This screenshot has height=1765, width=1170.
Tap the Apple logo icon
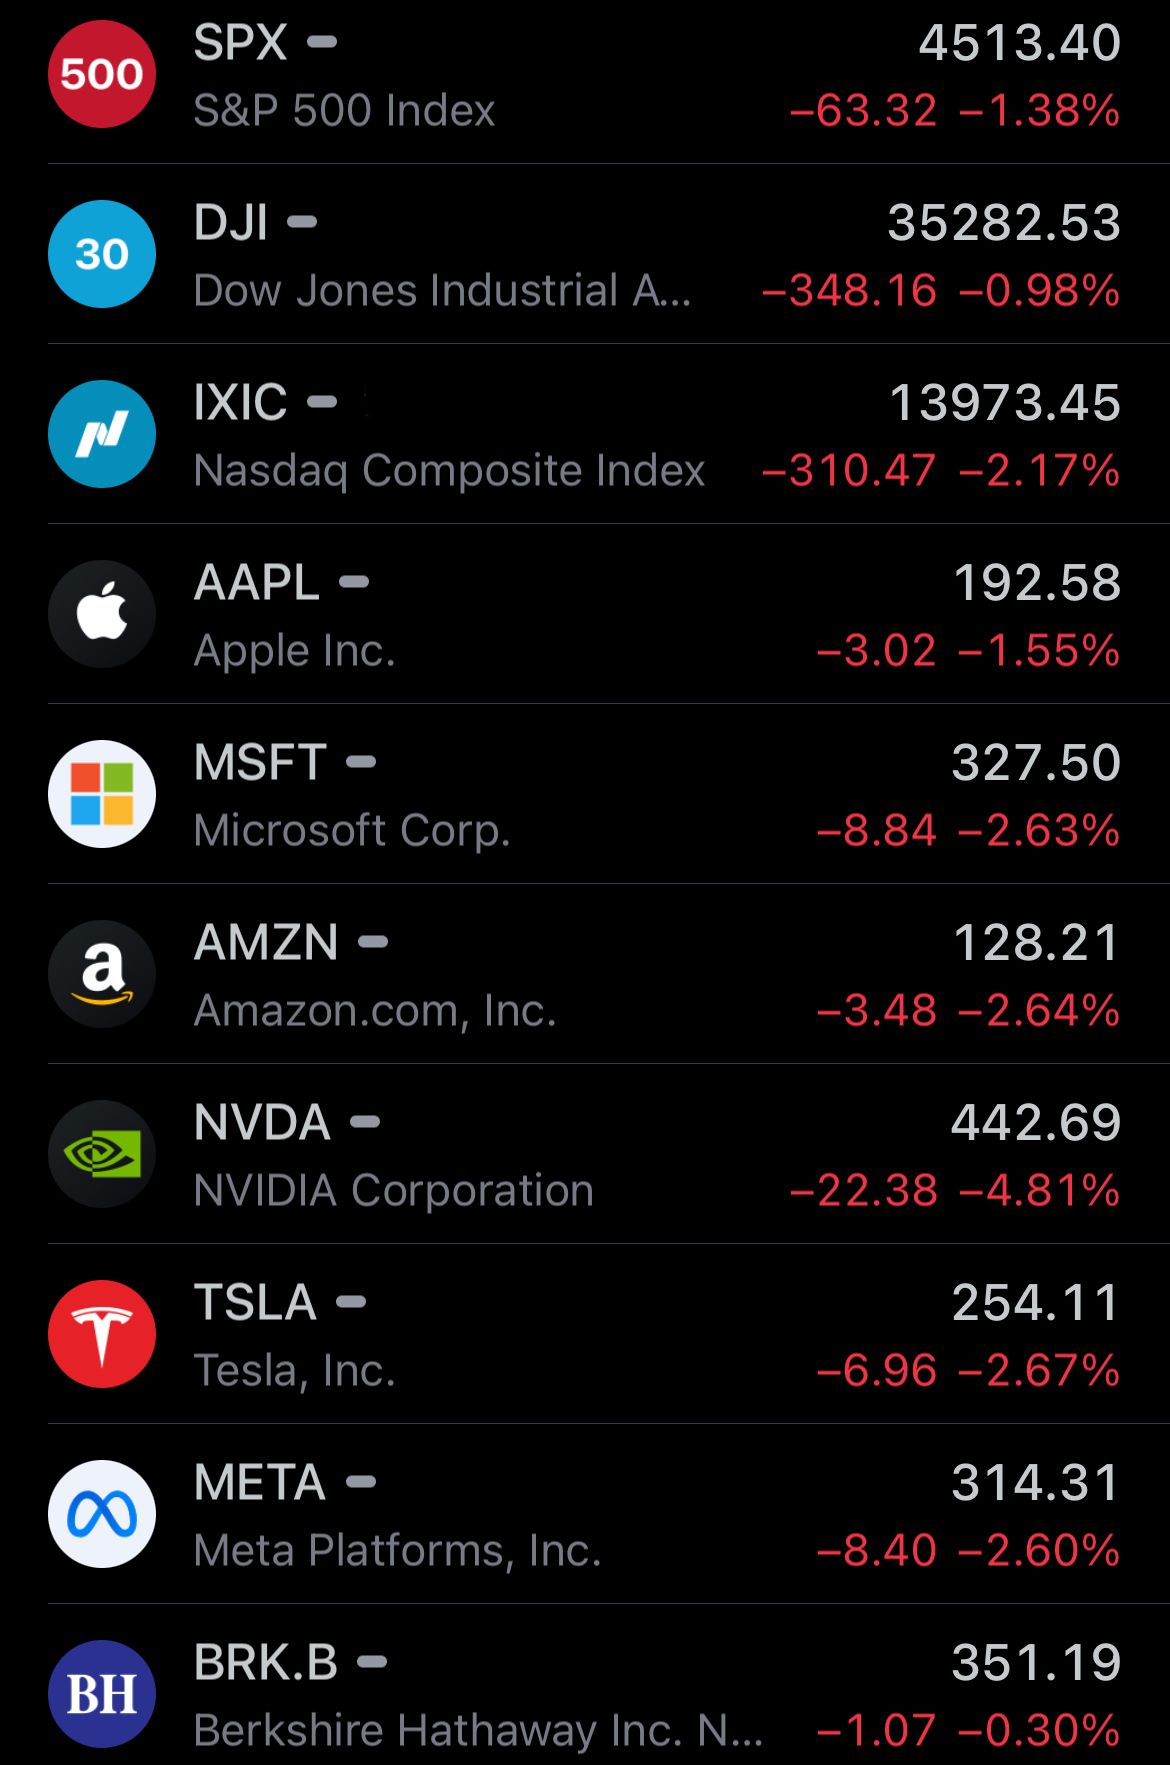102,614
